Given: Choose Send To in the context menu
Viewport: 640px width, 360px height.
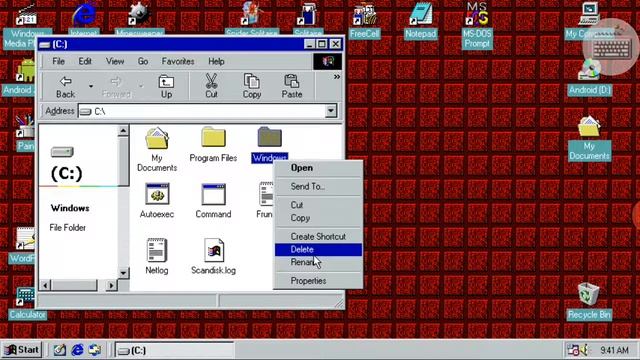Looking at the screenshot, I should click(x=318, y=187).
